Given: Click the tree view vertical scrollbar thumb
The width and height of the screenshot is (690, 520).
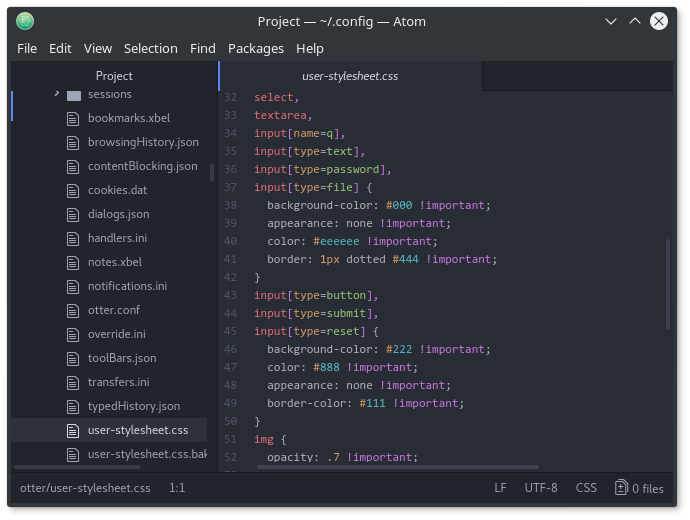Looking at the screenshot, I should [212, 172].
